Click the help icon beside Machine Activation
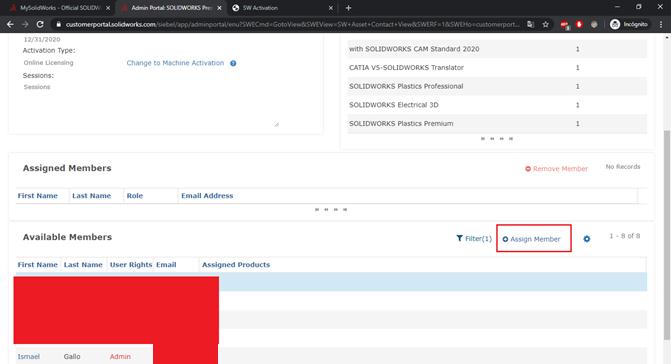The width and height of the screenshot is (671, 364). 233,63
